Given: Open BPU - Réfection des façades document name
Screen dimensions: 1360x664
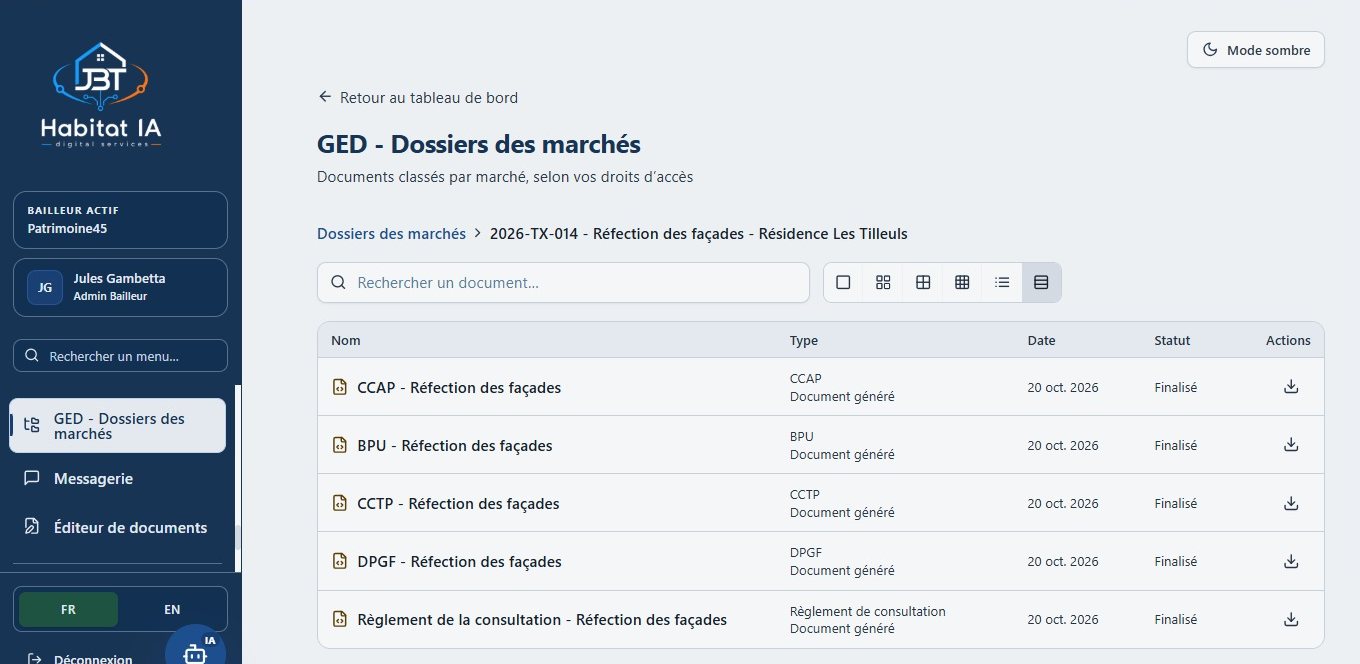Looking at the screenshot, I should pos(455,445).
